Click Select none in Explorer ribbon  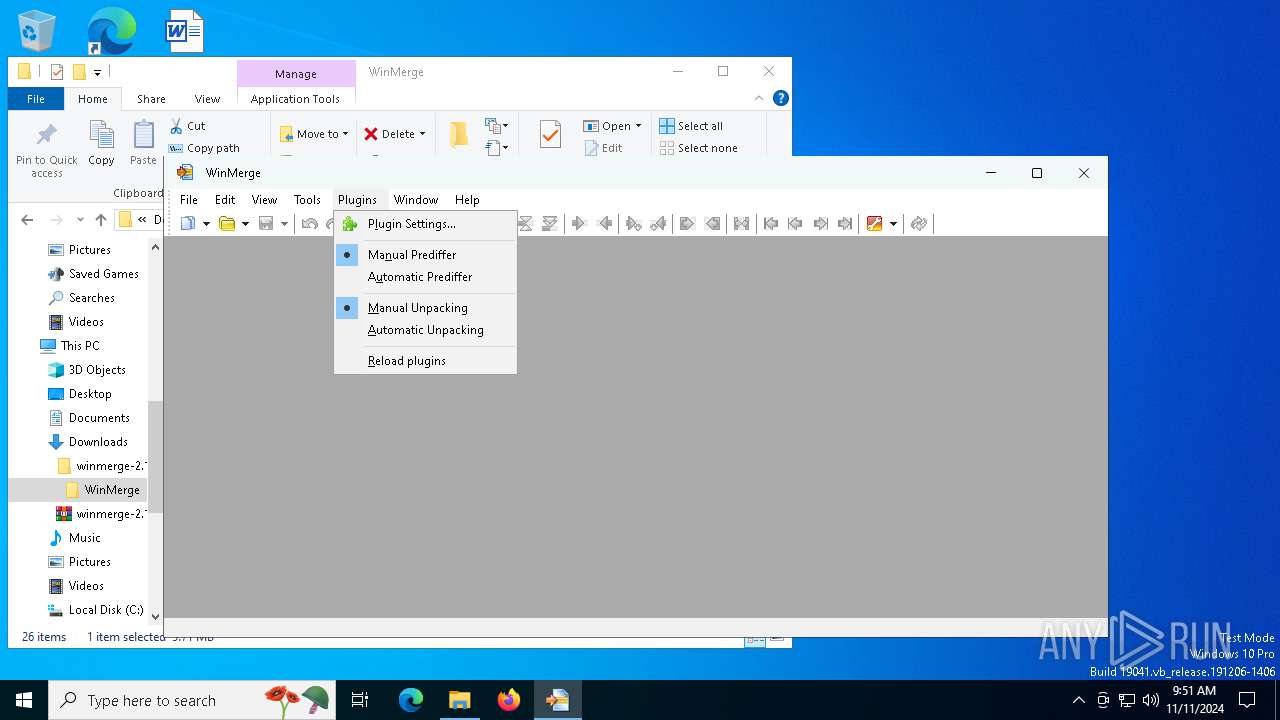698,148
